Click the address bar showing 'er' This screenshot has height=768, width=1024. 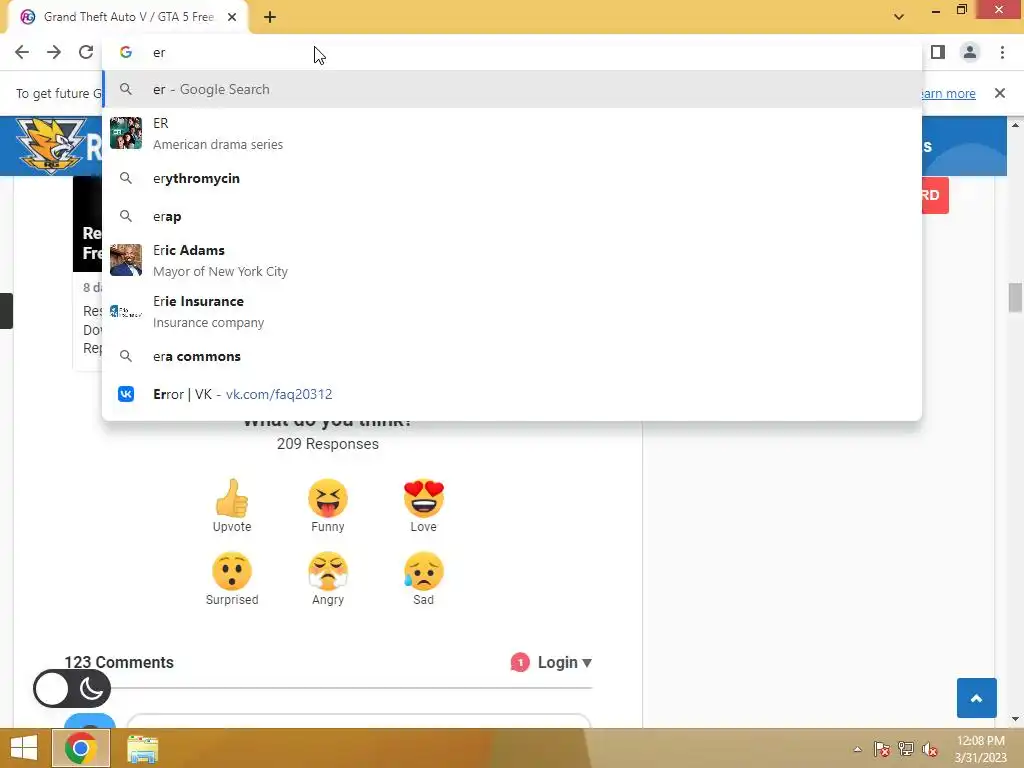click(x=512, y=52)
